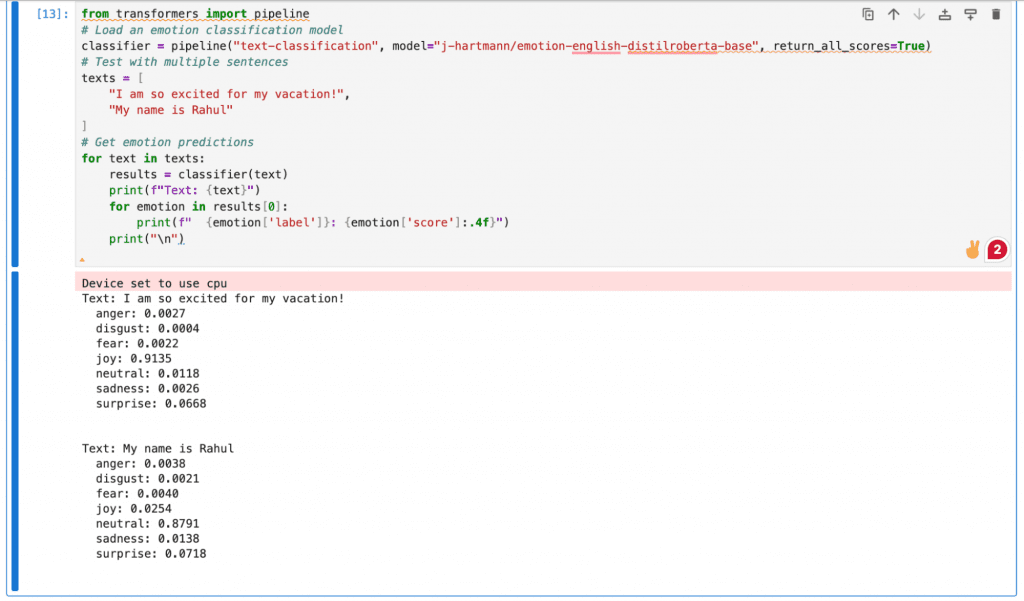Image resolution: width=1024 pixels, height=601 pixels.
Task: Move the cell down with arrow icon
Action: (919, 14)
